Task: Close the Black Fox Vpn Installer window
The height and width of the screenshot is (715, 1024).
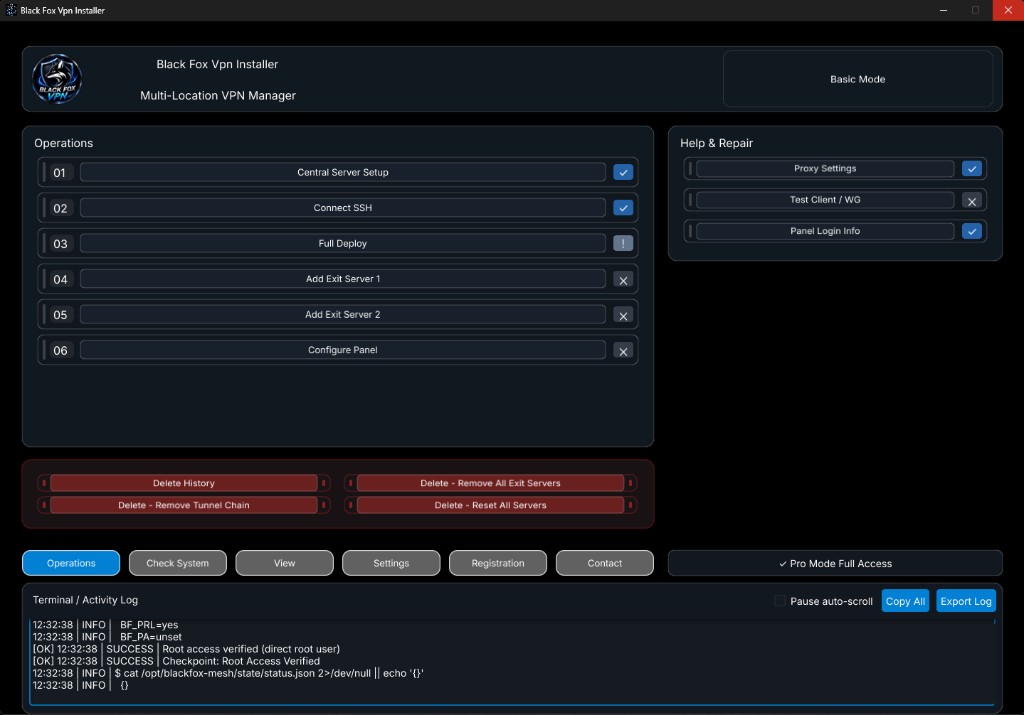Action: 1008,10
